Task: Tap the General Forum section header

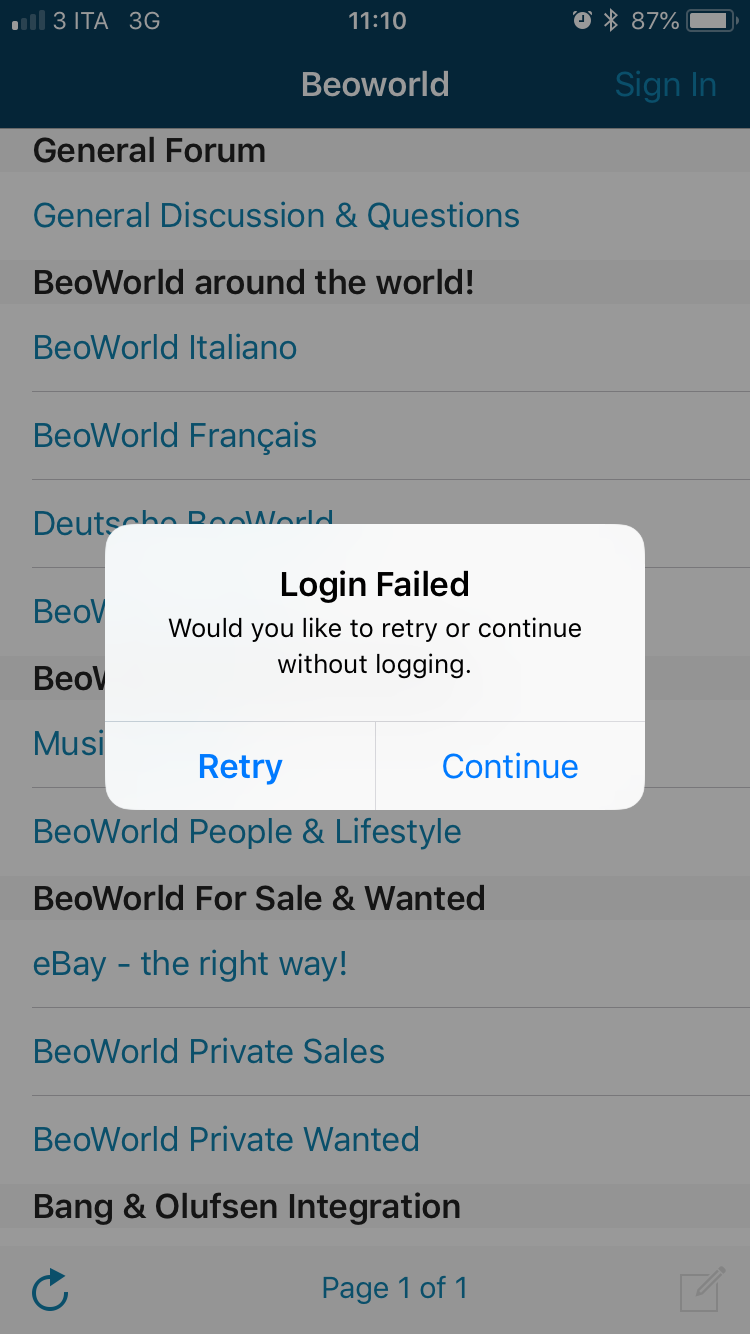Action: (149, 151)
